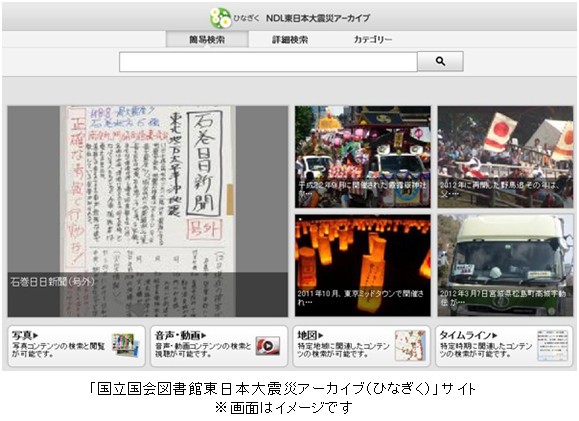Click the タイムライン heading link

click(468, 335)
